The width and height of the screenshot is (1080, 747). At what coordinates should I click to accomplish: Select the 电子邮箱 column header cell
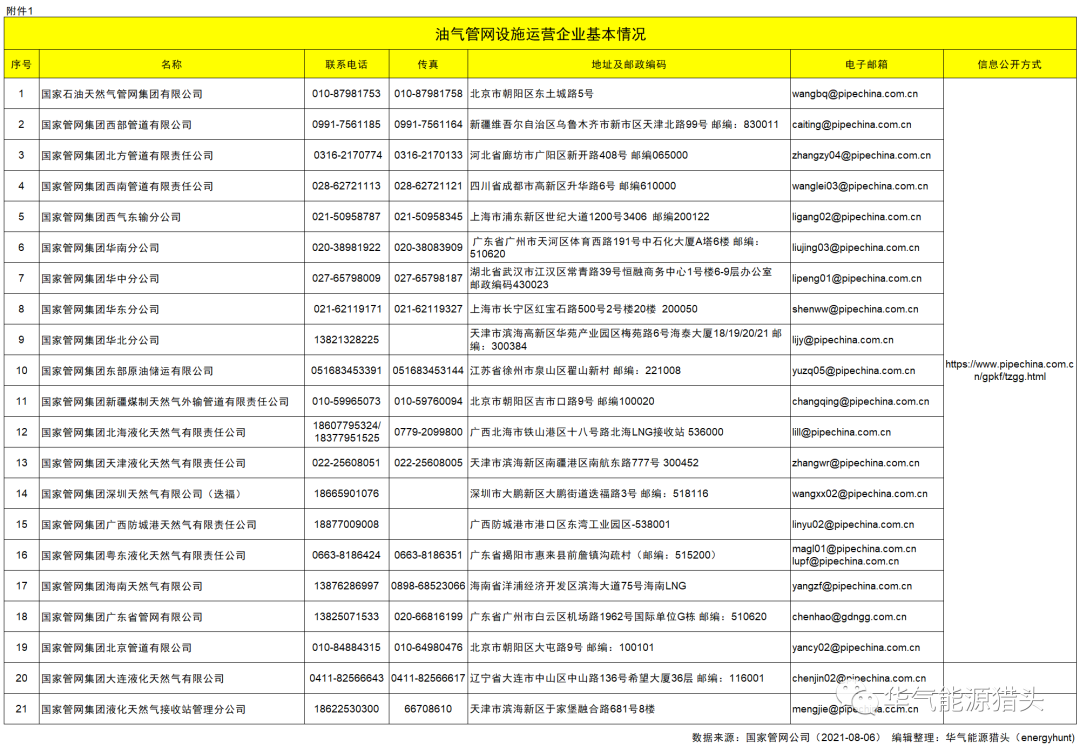click(x=866, y=63)
